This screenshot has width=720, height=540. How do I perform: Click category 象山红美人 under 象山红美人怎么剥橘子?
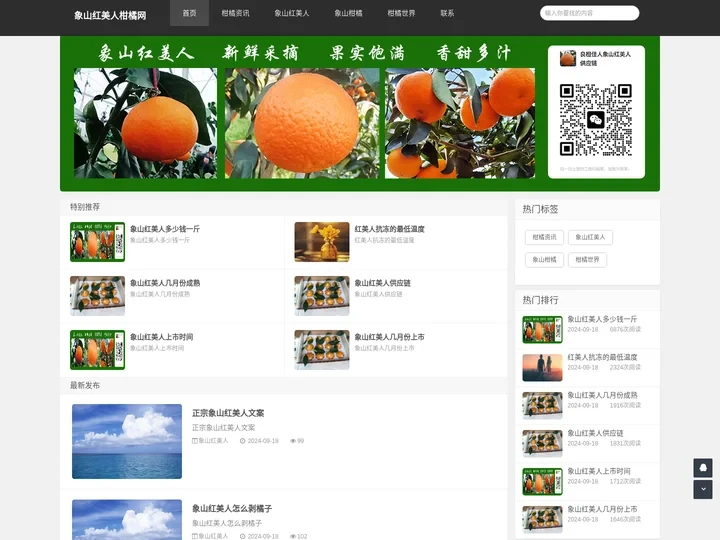click(x=213, y=536)
